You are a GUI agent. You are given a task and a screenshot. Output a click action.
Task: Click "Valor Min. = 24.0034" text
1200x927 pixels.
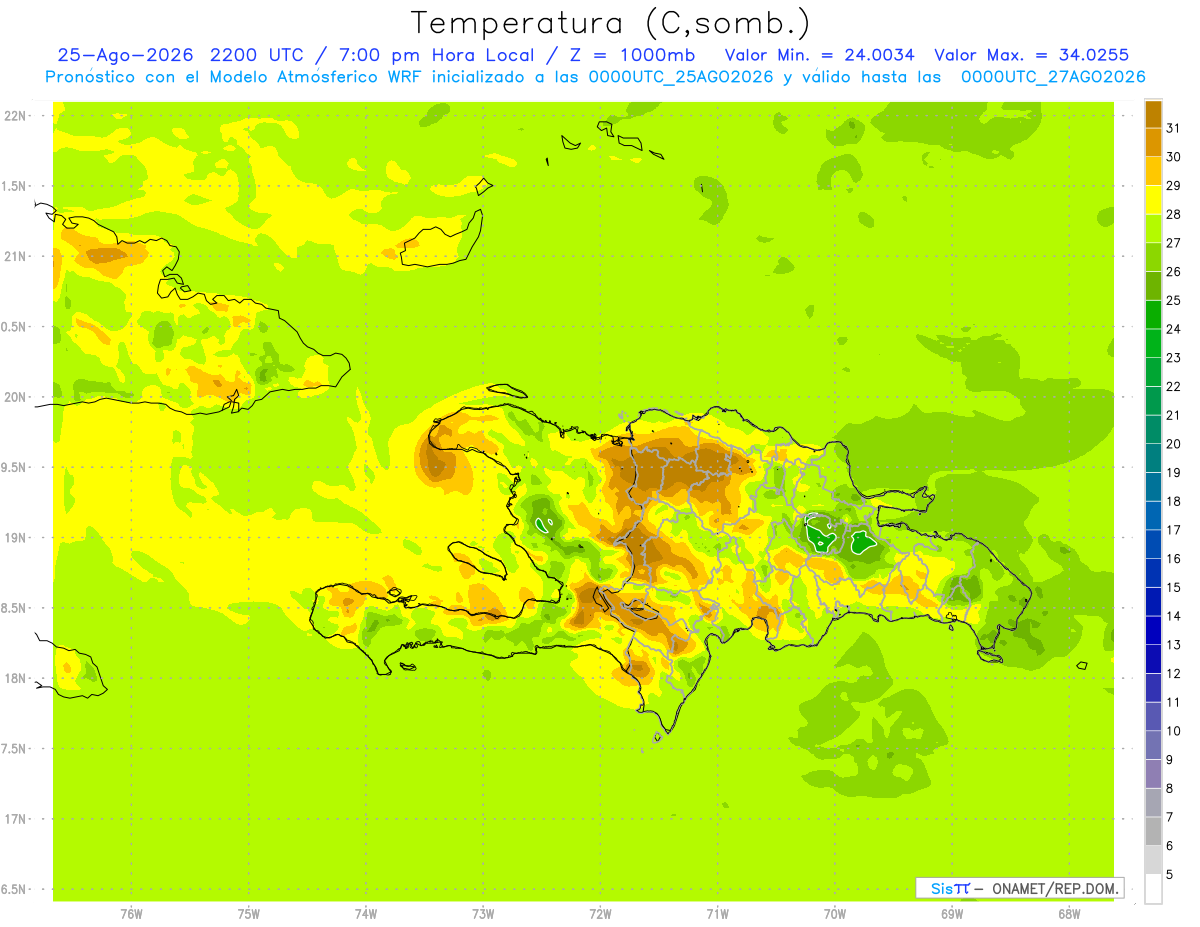pos(819,55)
